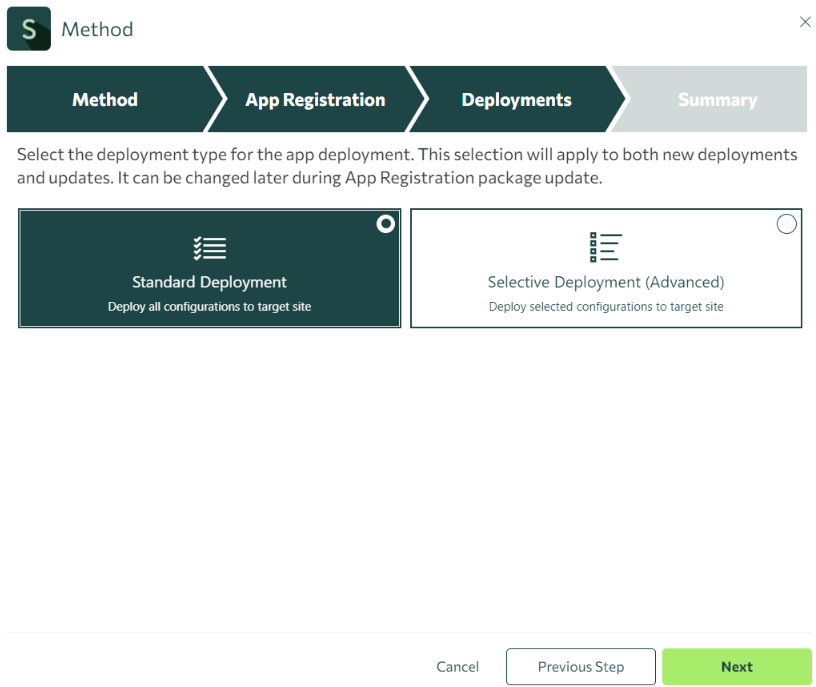This screenshot has width=816, height=687.
Task: Click the Standard Deployment checklist icon
Action: pyautogui.click(x=210, y=248)
